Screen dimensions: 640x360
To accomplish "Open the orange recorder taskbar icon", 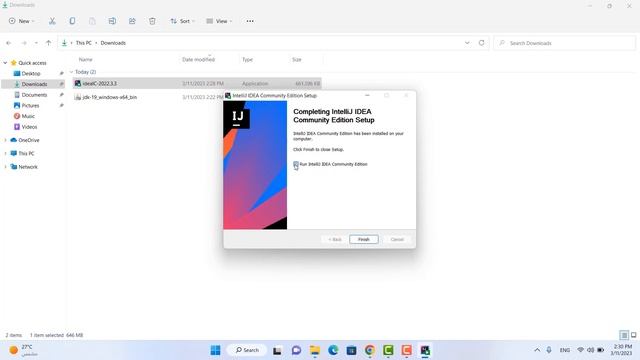I will (407, 350).
